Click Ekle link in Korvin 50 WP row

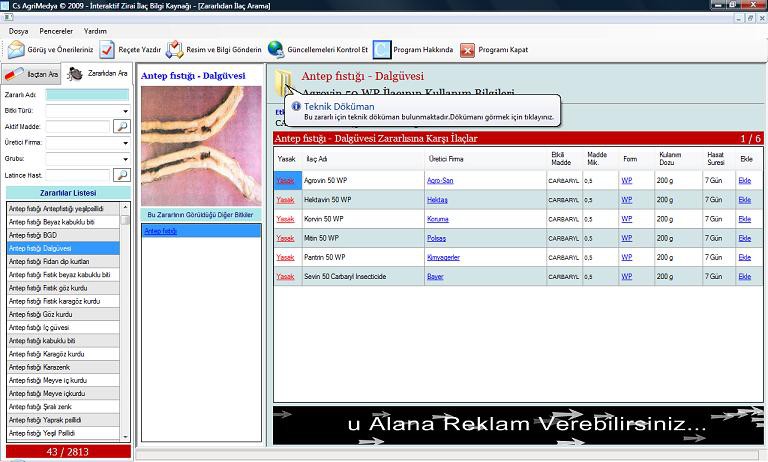click(x=744, y=219)
